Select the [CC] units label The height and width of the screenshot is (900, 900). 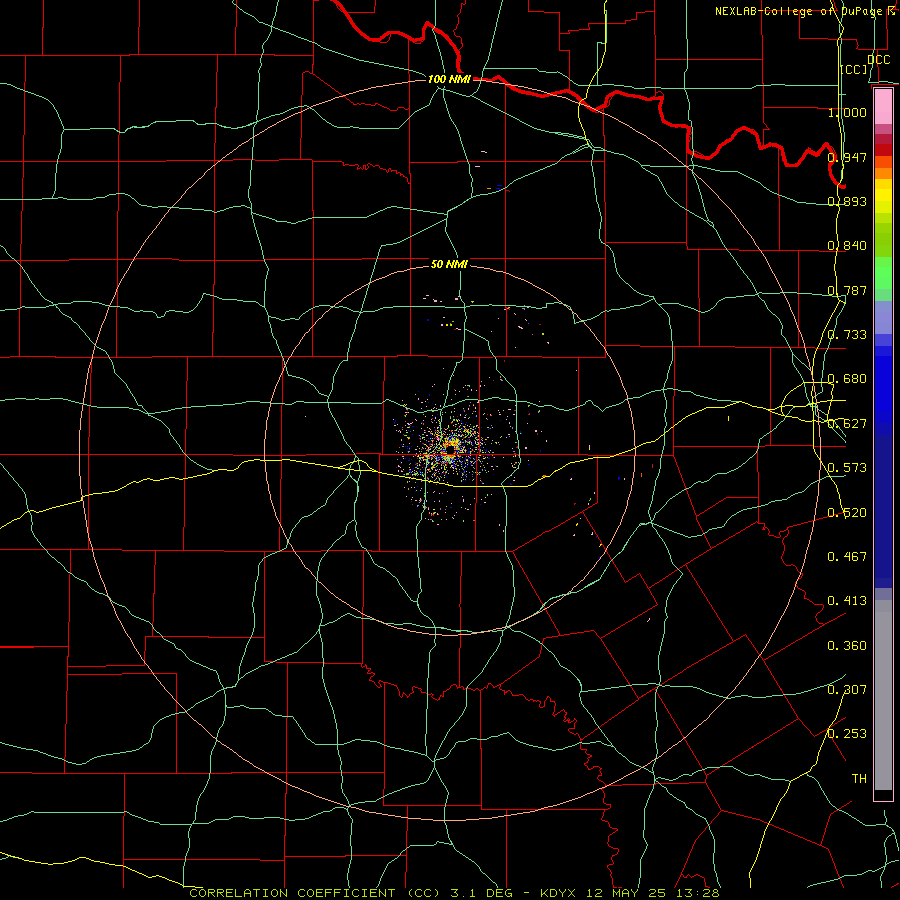tap(854, 69)
